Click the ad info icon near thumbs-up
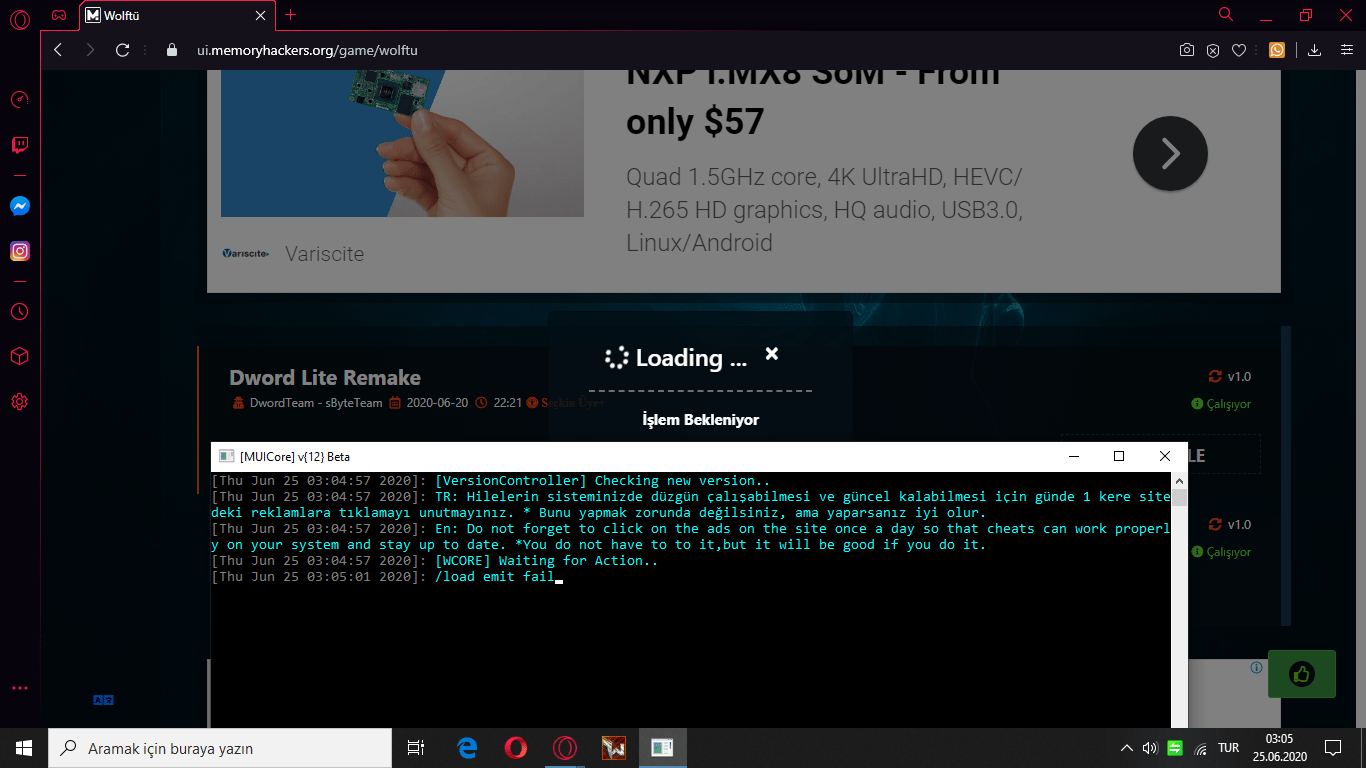Screen dimensions: 1366x768 [1257, 668]
